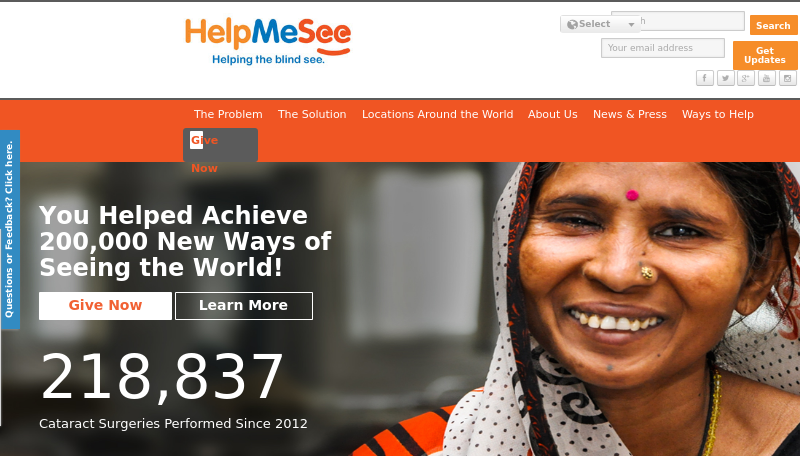Open The Solution menu

(x=312, y=114)
